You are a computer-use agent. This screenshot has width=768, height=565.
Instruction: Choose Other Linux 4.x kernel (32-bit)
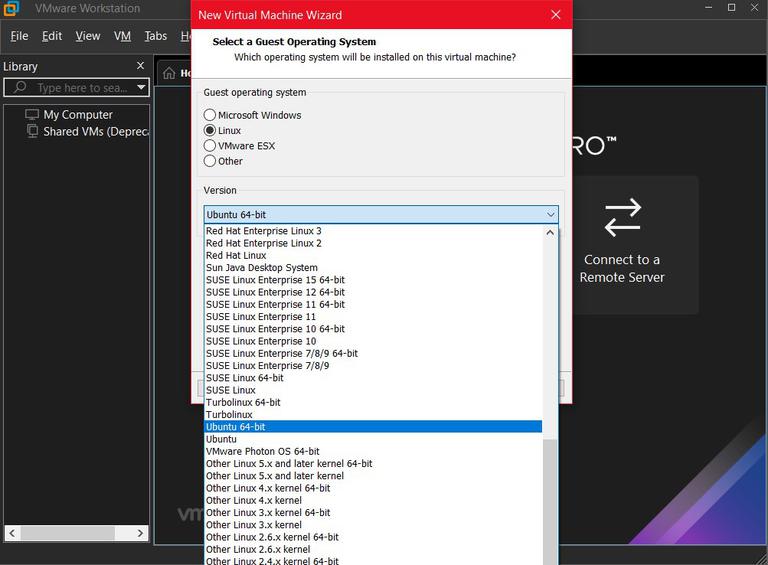coord(373,500)
